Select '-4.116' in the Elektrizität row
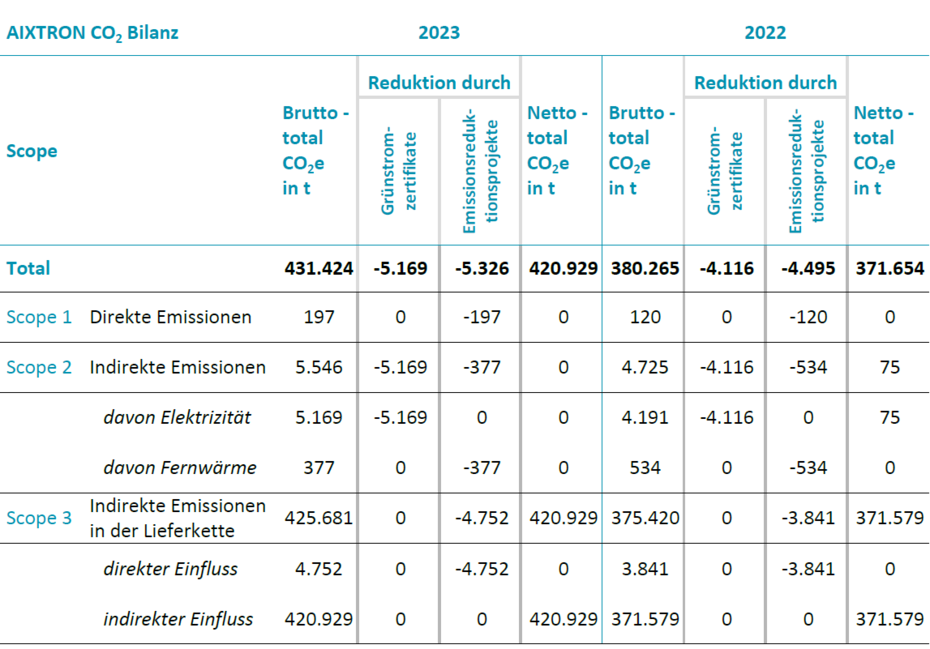The width and height of the screenshot is (930, 649). 727,418
